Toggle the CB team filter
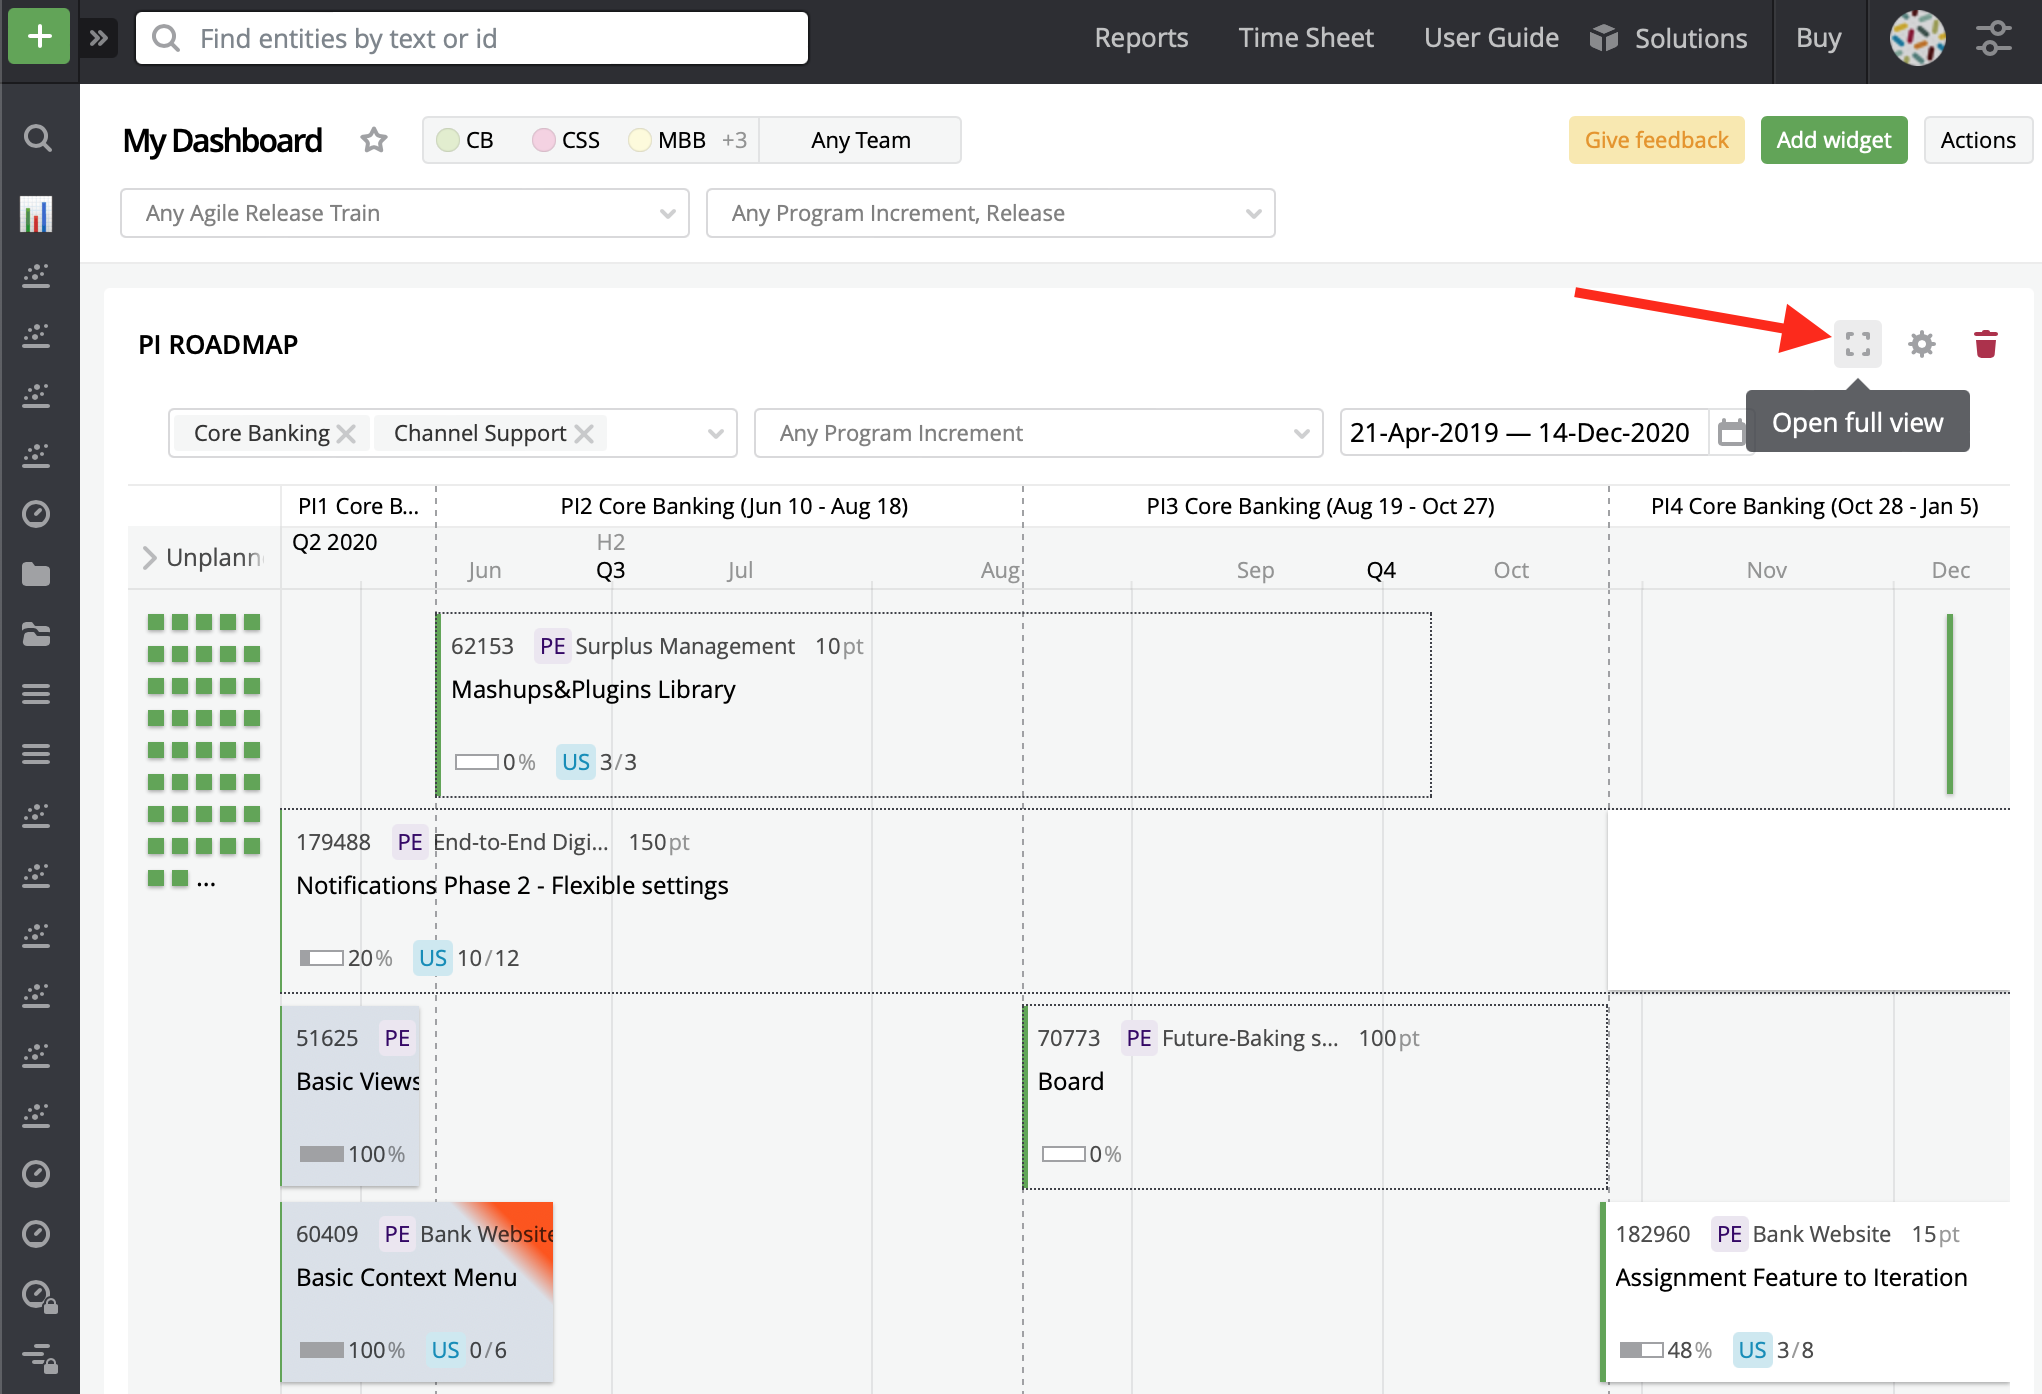 click(465, 140)
